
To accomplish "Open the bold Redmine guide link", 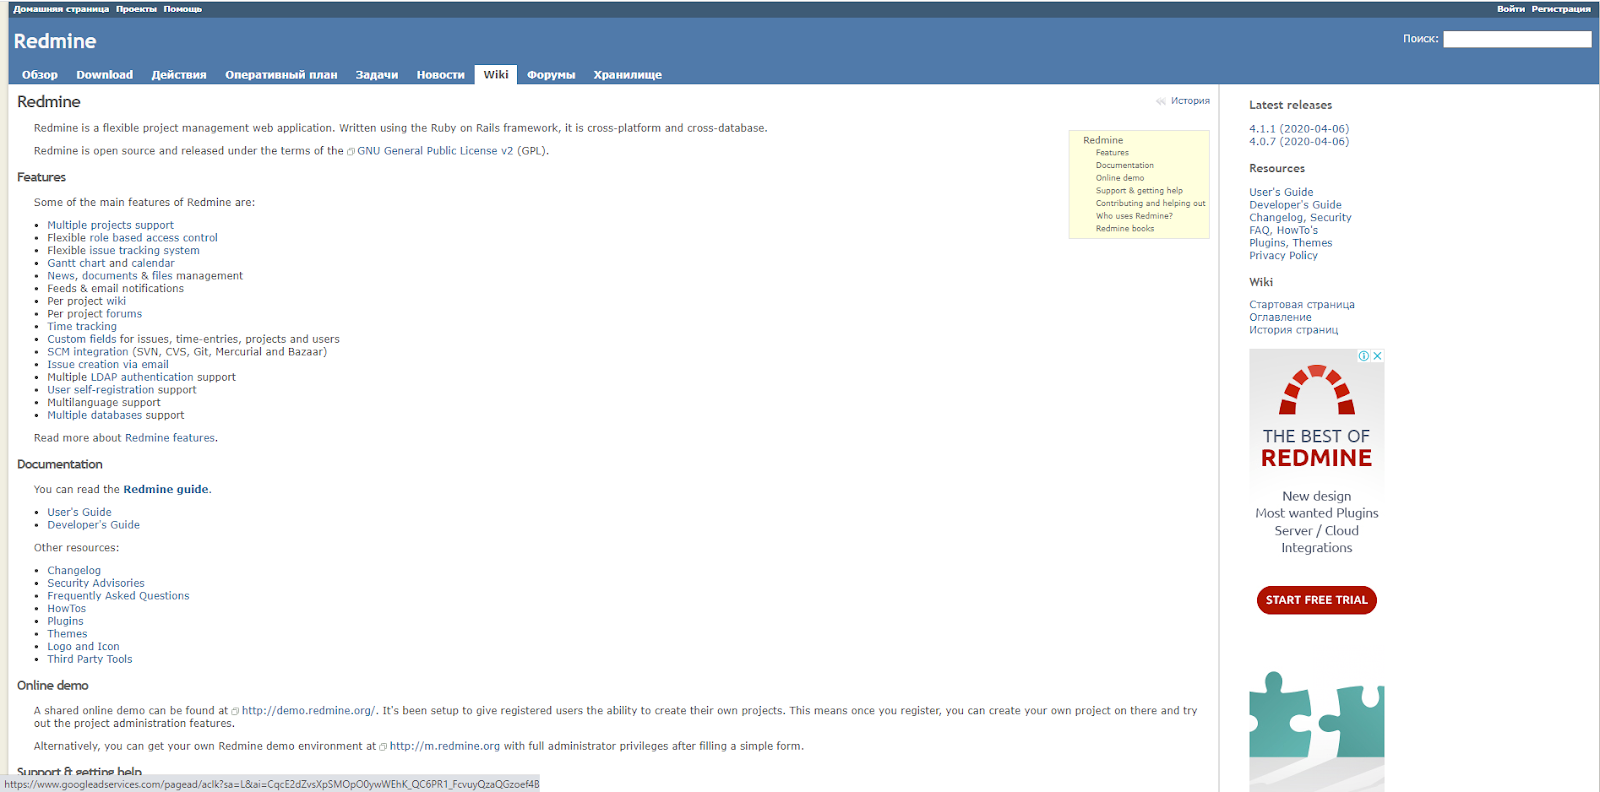I will coord(166,490).
